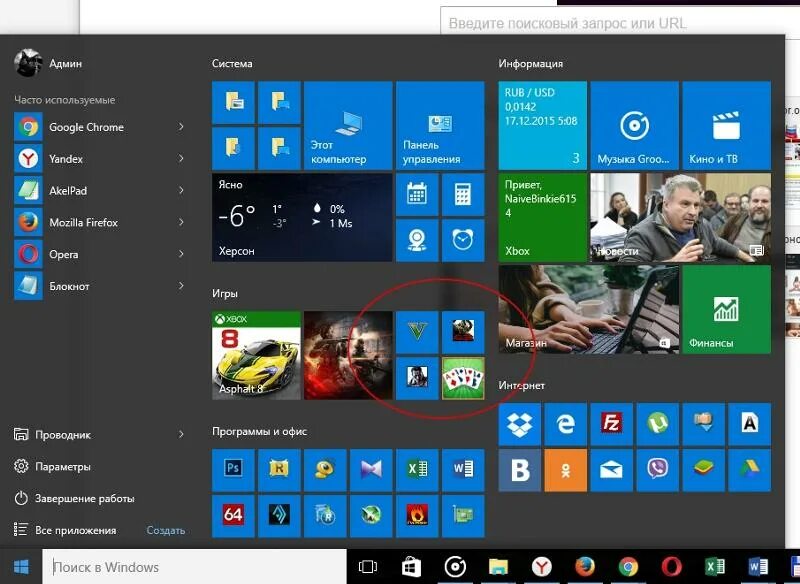Viewport: 800px width, 584px height.
Task: Launch the Viber tile
Action: 657,470
